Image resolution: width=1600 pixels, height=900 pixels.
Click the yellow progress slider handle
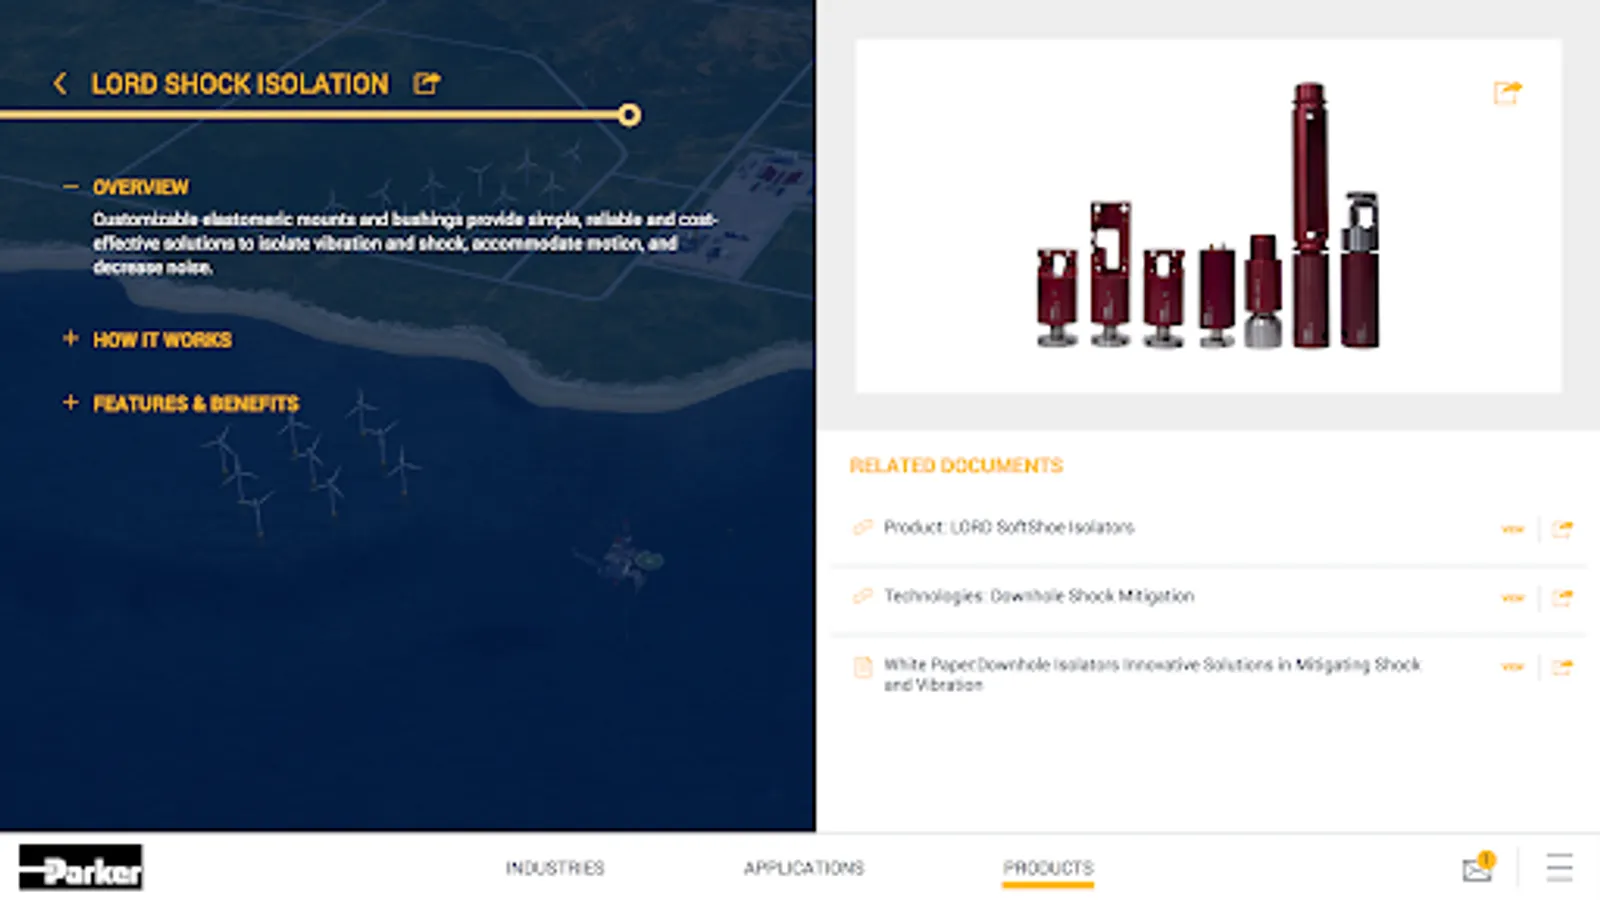[x=629, y=116]
